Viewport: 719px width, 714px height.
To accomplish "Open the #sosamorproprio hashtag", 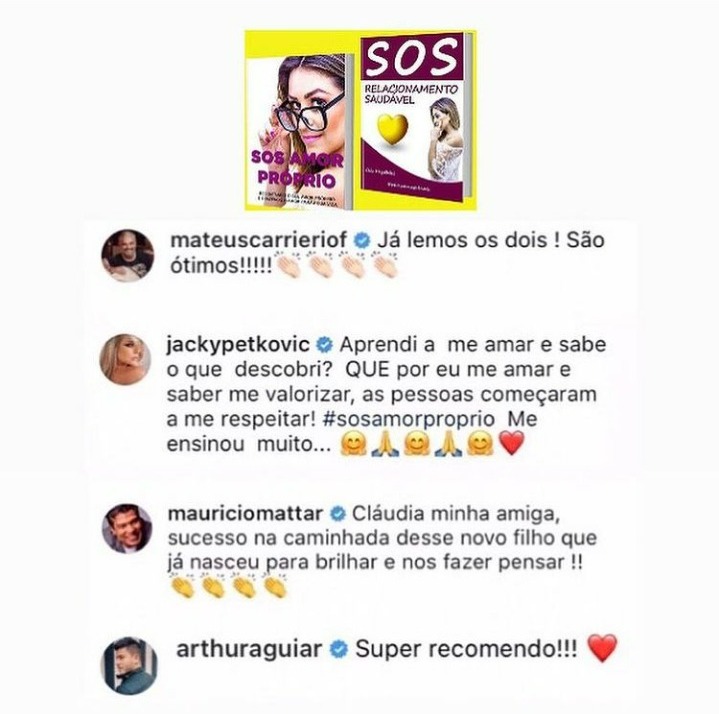I will tap(409, 419).
